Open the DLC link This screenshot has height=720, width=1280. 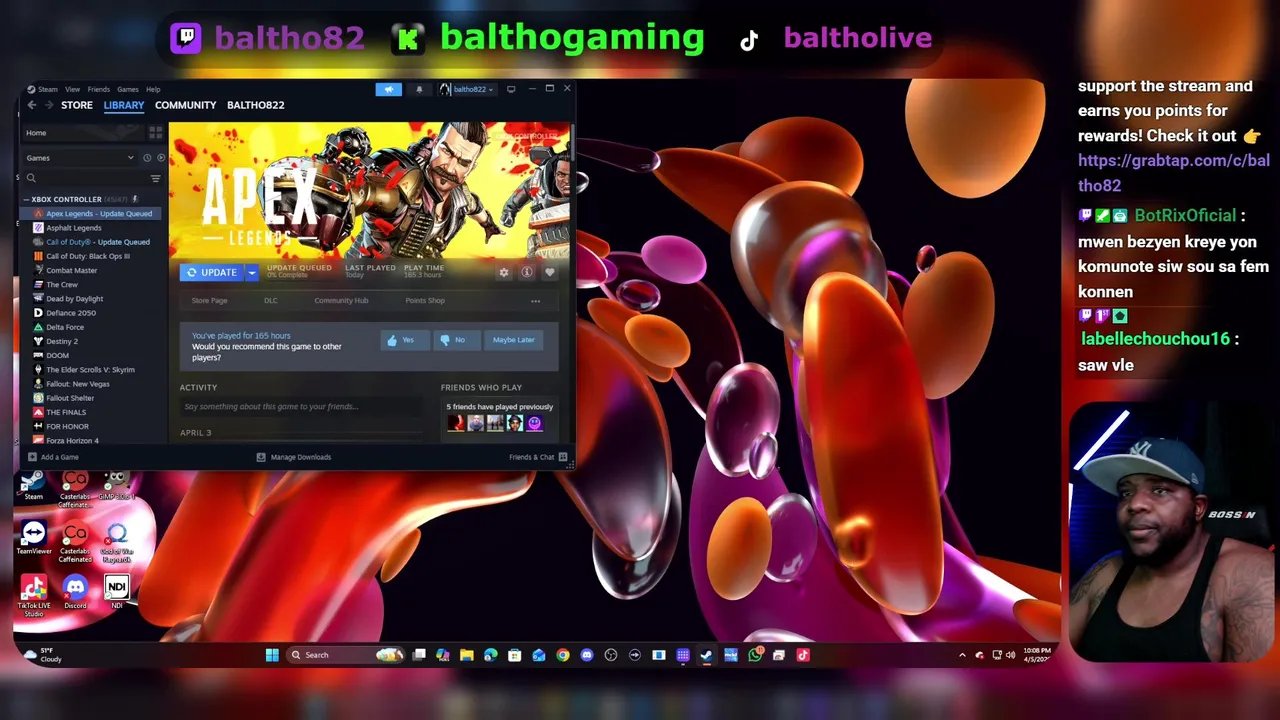pos(271,301)
